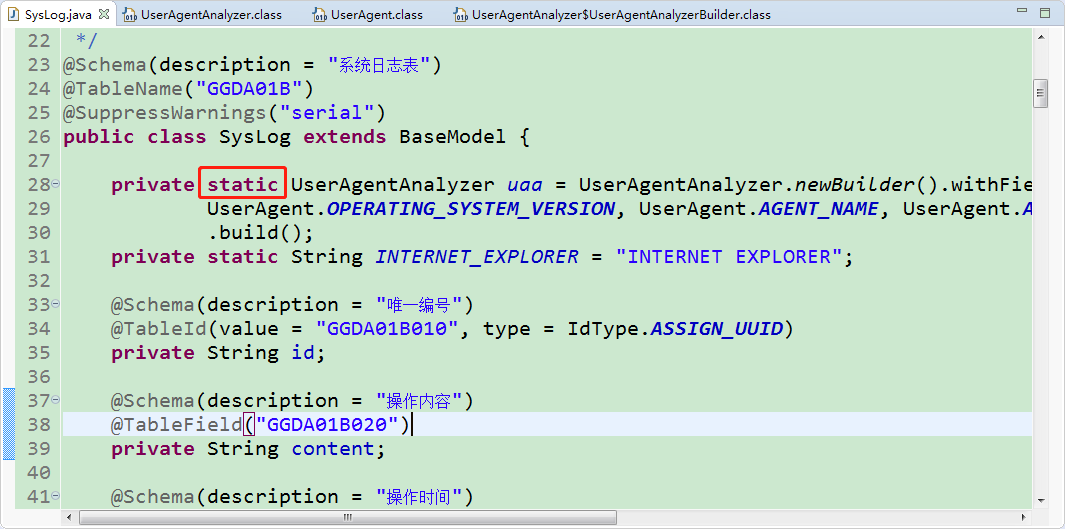Click OPERATING_SYSTEM_VERSION on line 29
1065x529 pixels.
click(471, 208)
